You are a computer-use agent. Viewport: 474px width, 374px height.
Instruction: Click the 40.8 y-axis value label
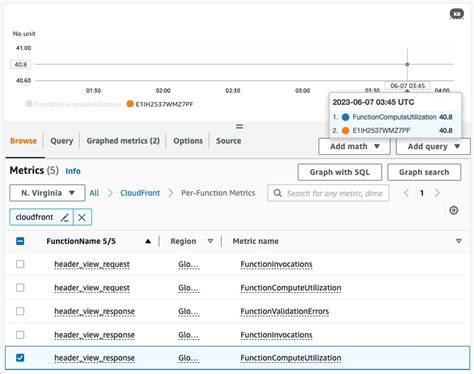(21, 64)
